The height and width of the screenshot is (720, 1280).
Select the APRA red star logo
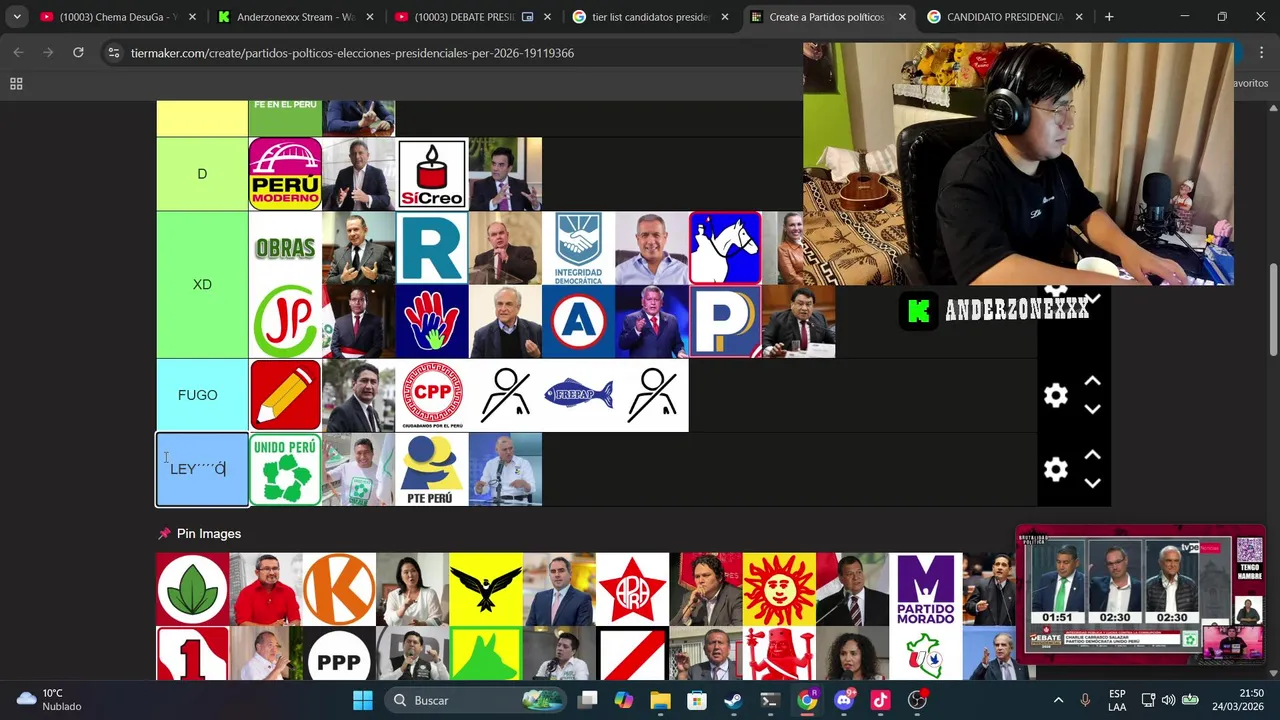(632, 589)
